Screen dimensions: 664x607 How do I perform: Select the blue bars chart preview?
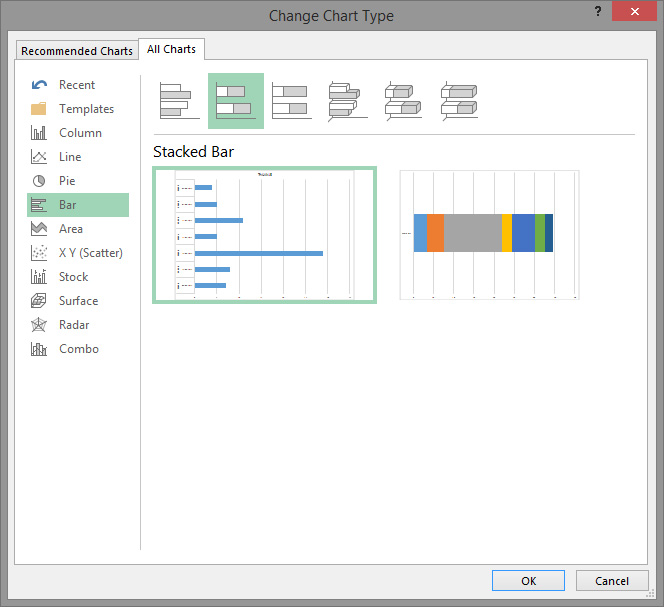264,235
